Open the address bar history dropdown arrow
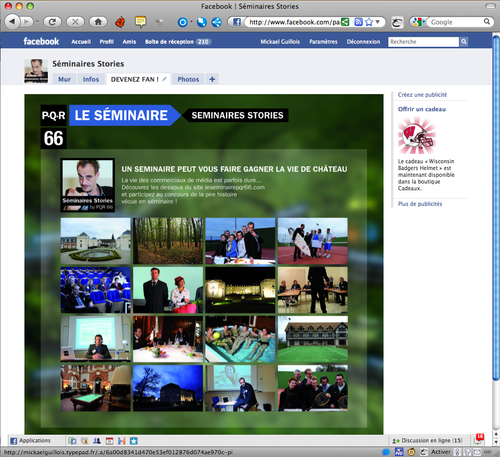 (378, 22)
